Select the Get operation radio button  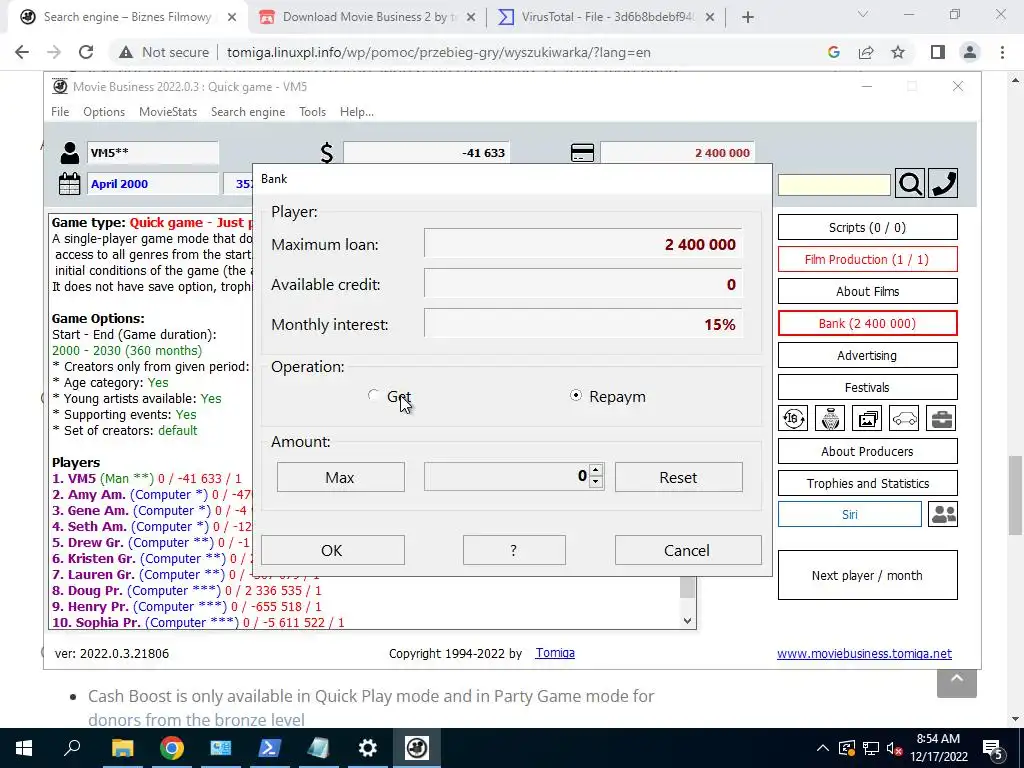coord(374,395)
